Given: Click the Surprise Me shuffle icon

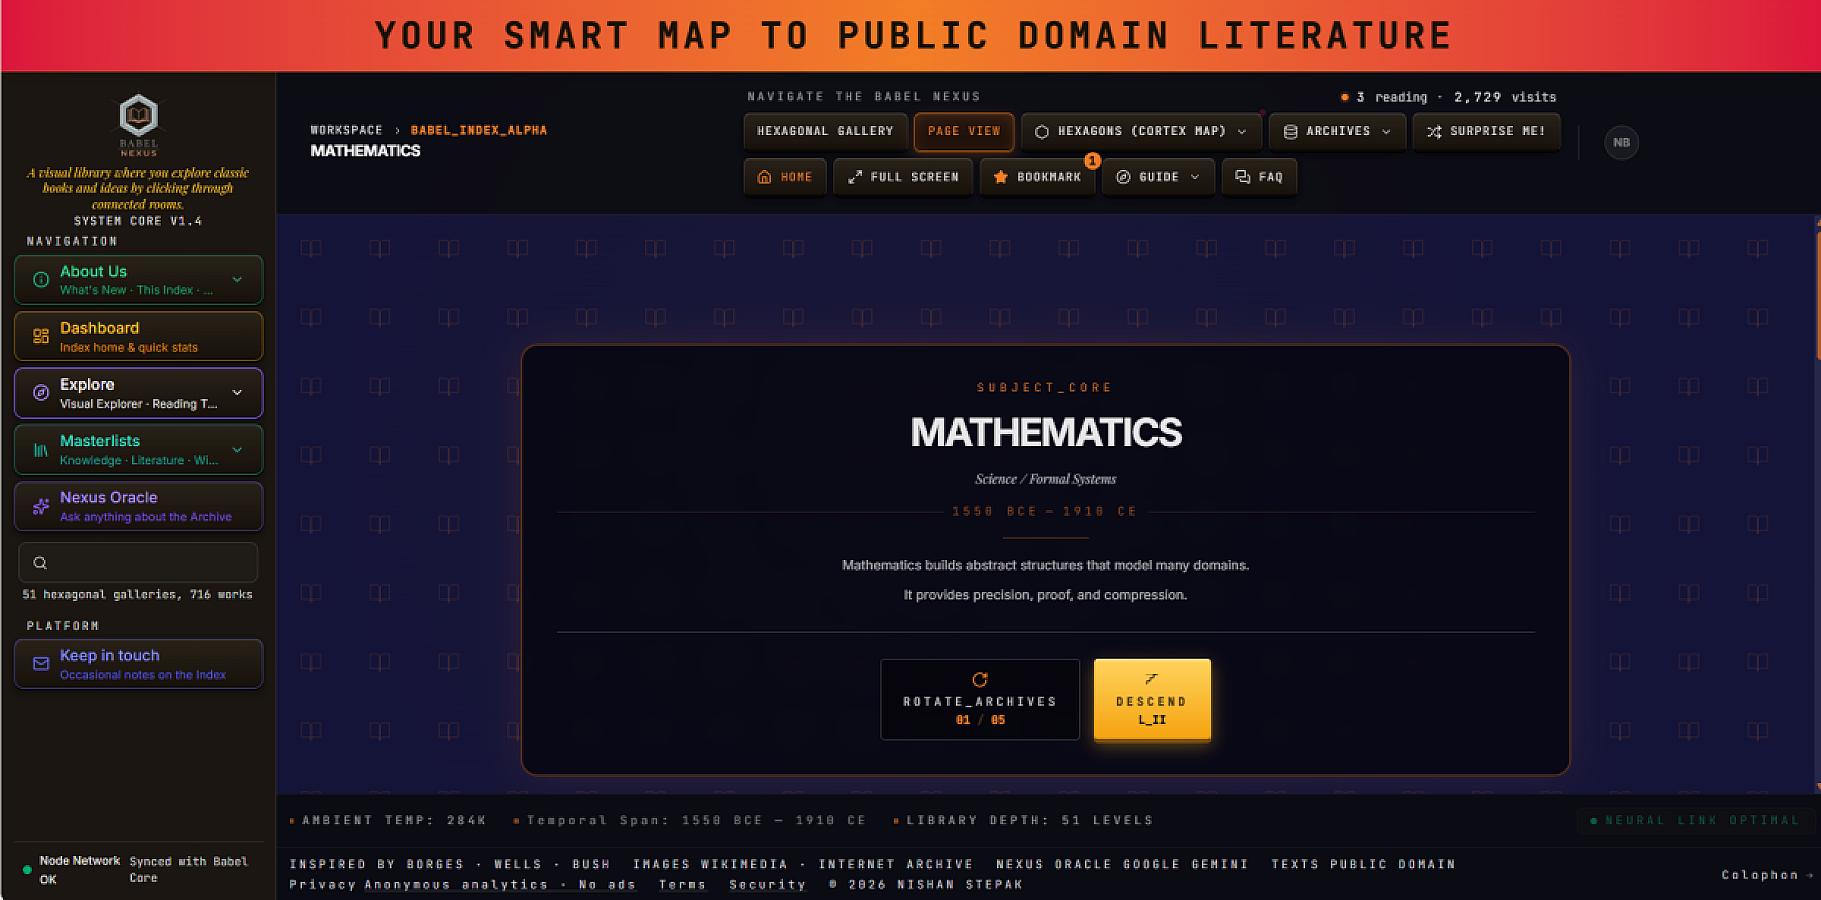Looking at the screenshot, I should [x=1434, y=132].
